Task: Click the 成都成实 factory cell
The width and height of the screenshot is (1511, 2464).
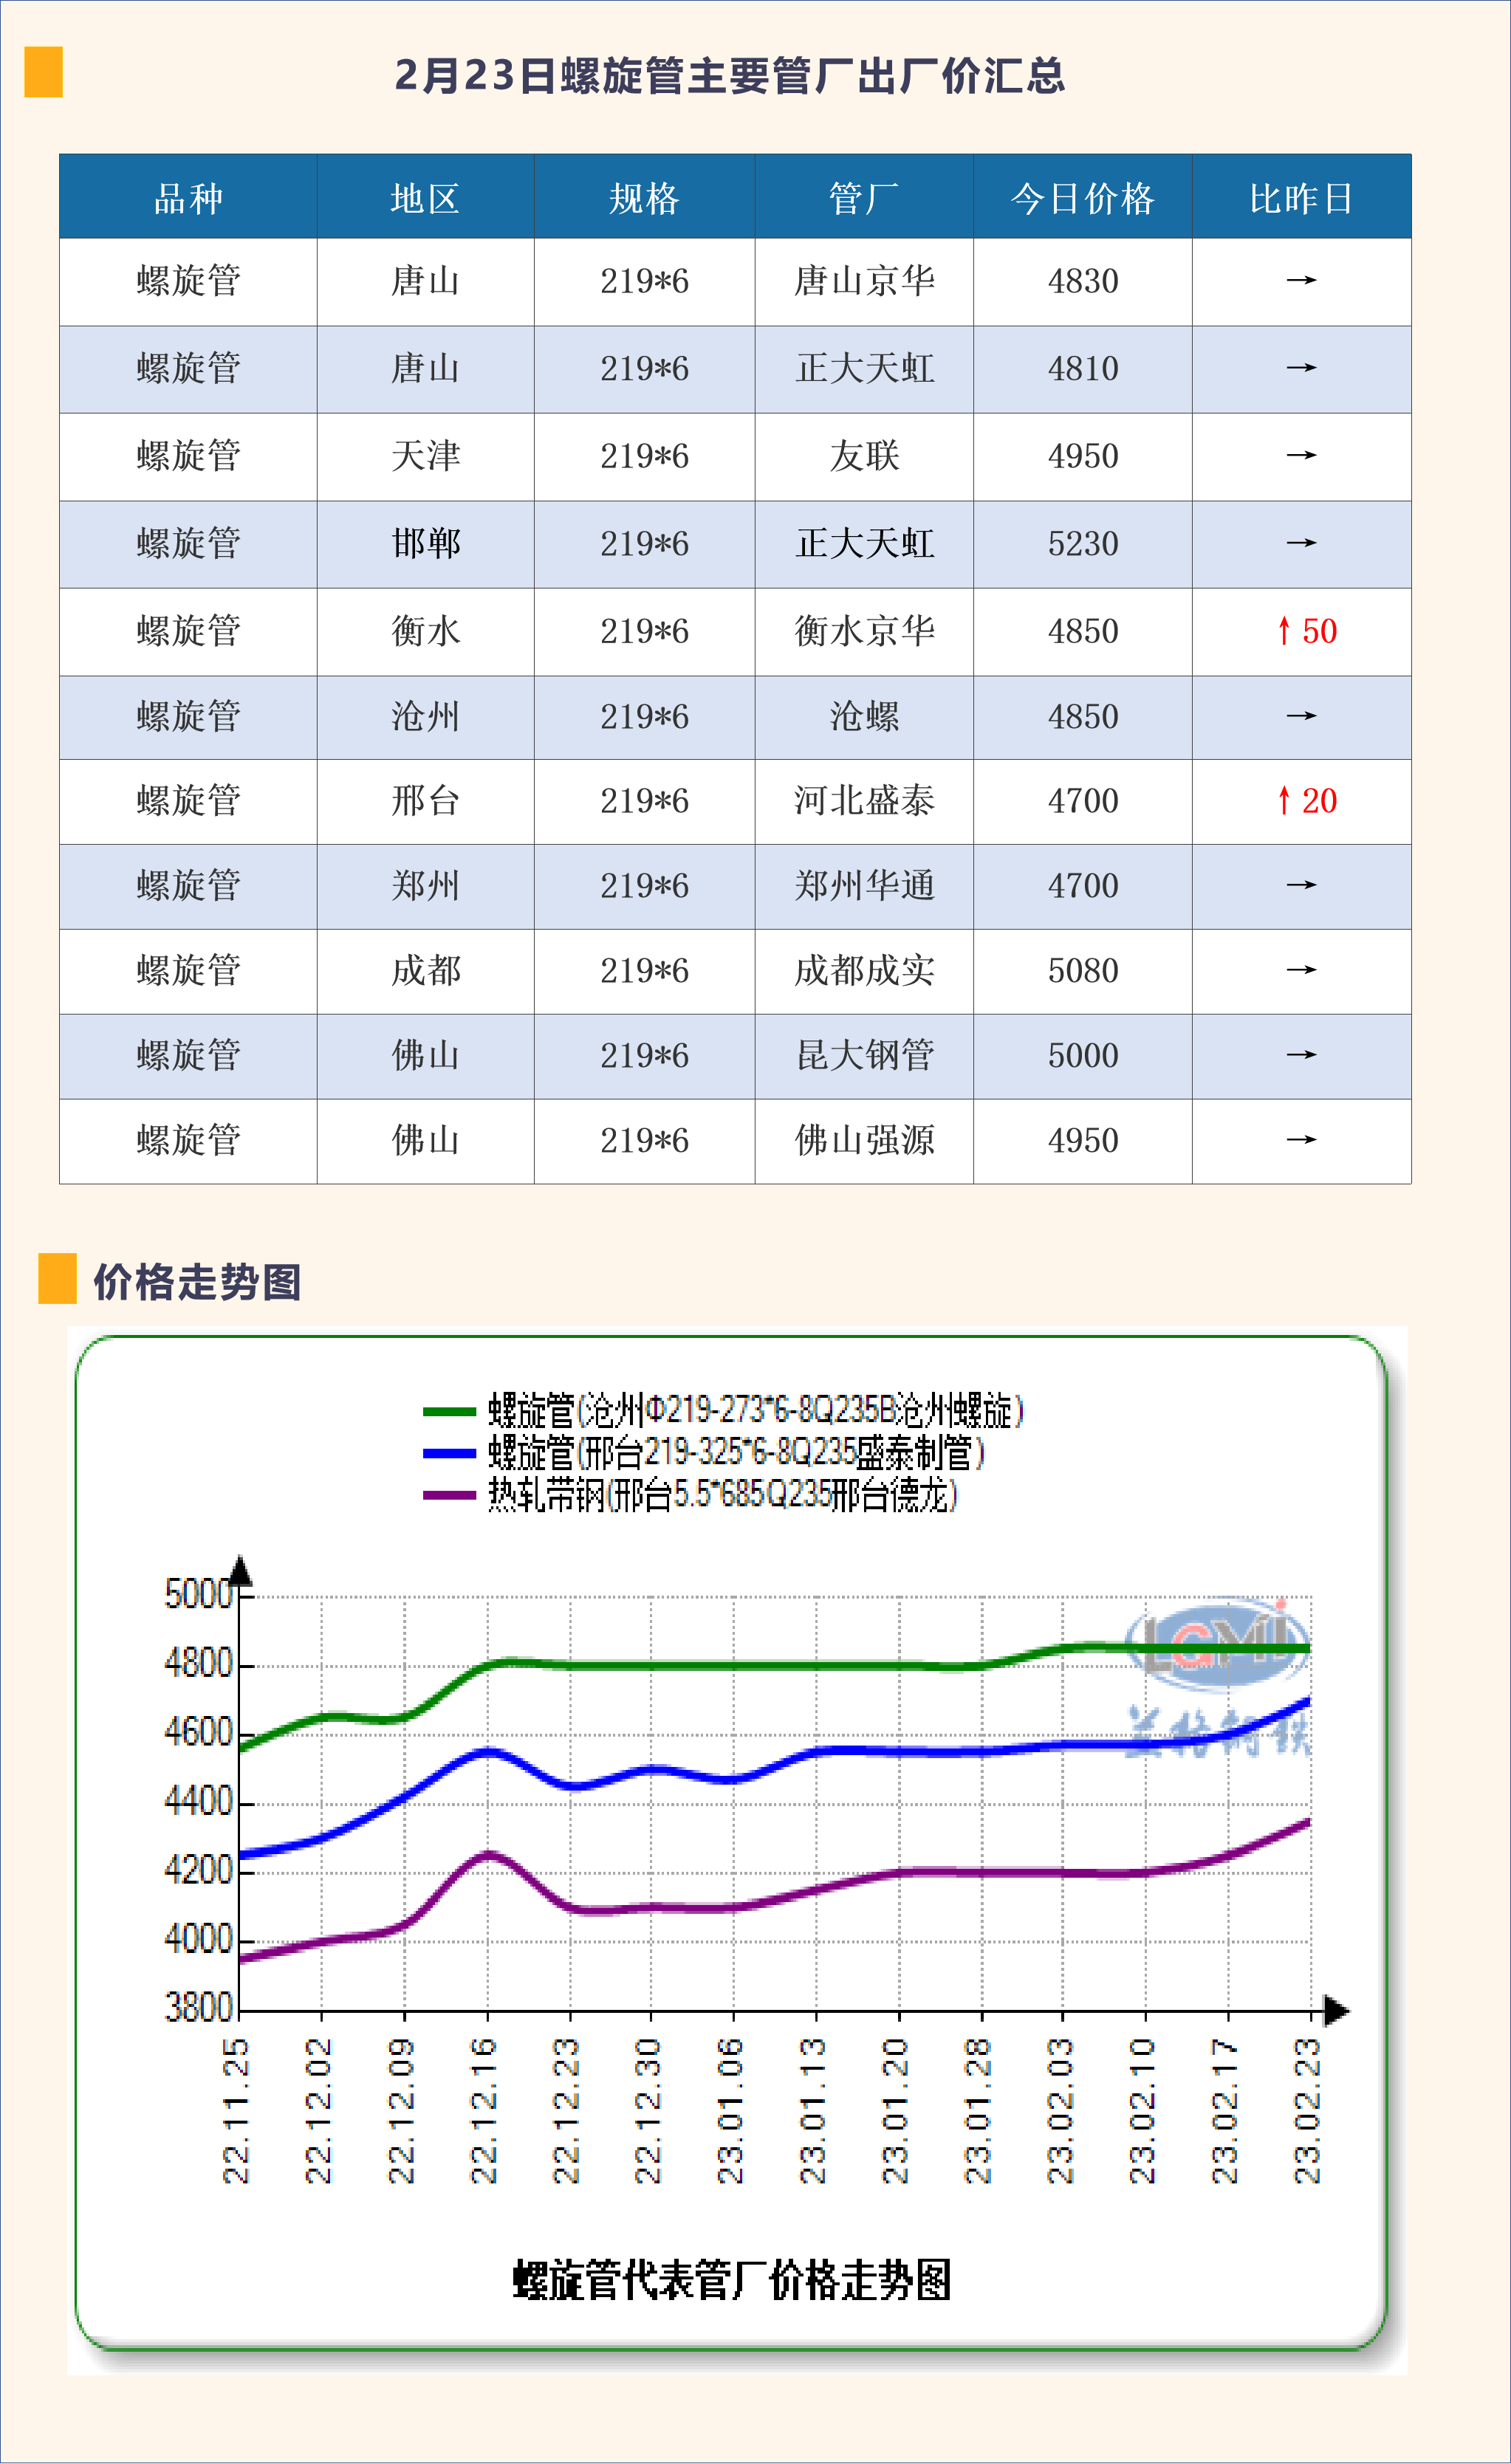Action: point(863,970)
